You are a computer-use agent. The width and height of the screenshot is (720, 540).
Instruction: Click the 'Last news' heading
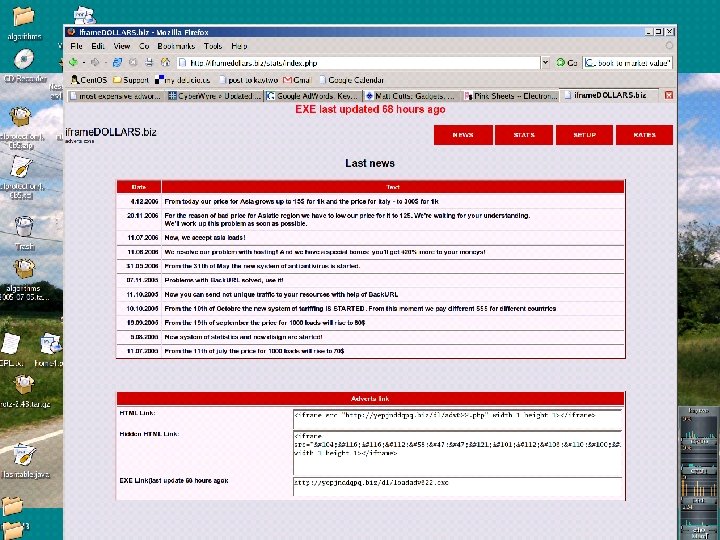[x=370, y=163]
